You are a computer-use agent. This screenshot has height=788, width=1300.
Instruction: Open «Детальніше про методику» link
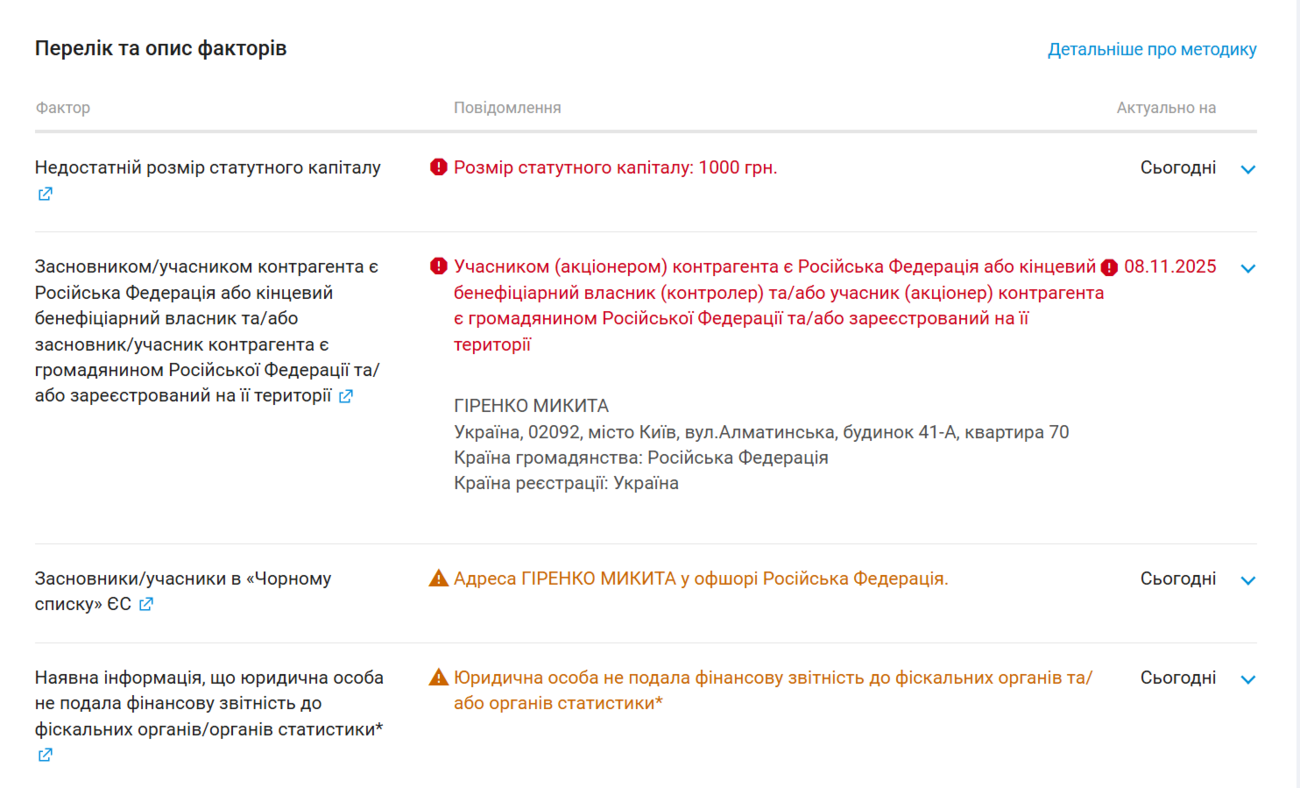click(1152, 49)
